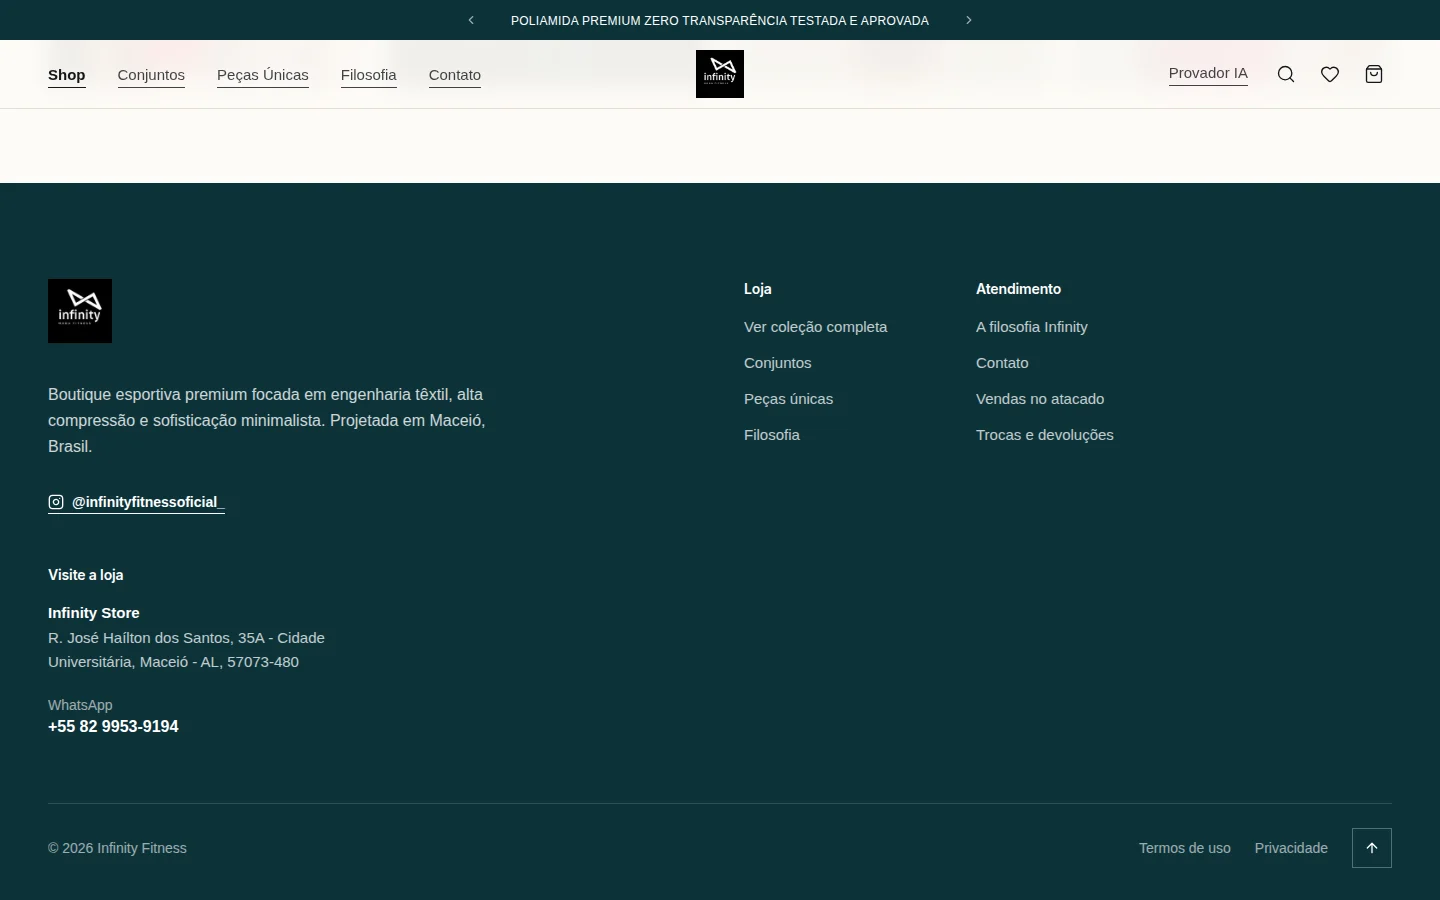Open the Shop menu item

pyautogui.click(x=67, y=75)
